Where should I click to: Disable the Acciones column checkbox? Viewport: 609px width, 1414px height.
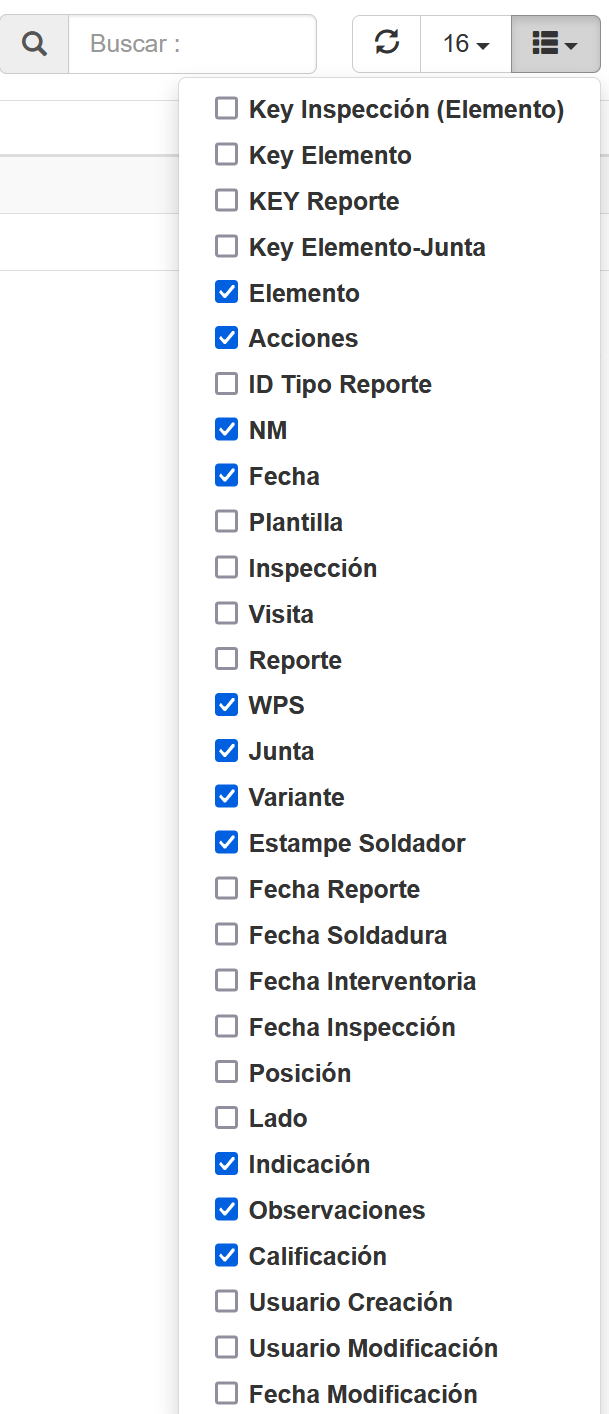[x=227, y=338]
